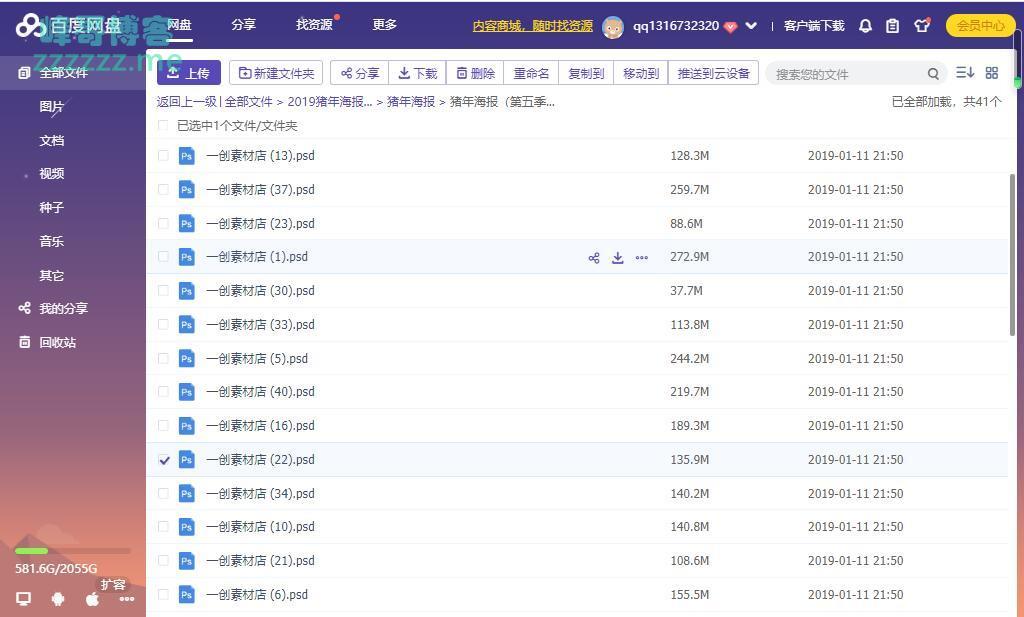Click 复制到 button
1024x617 pixels.
point(586,72)
